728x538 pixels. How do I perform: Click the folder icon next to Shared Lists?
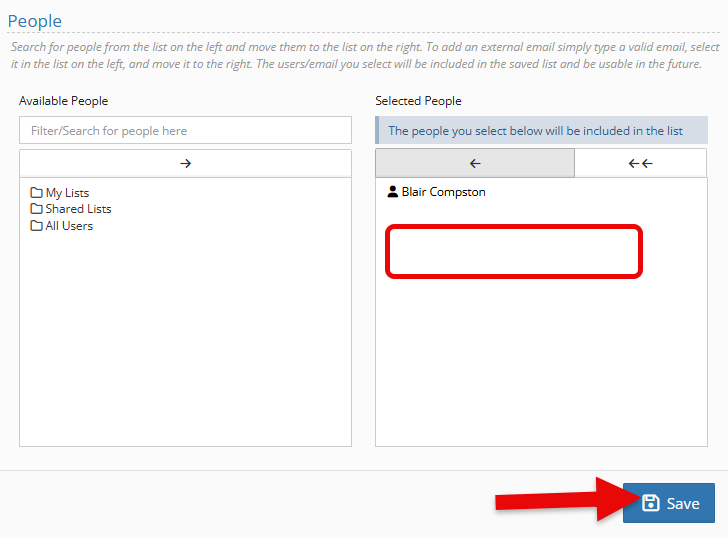[x=37, y=209]
